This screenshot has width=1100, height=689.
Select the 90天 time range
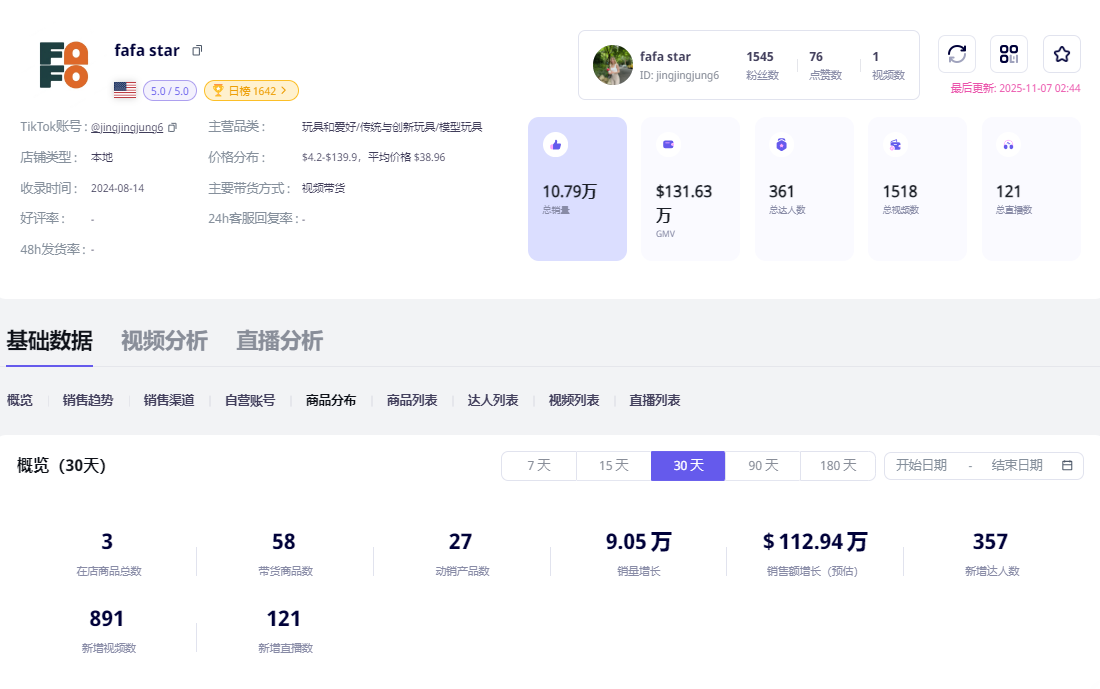tap(763, 466)
